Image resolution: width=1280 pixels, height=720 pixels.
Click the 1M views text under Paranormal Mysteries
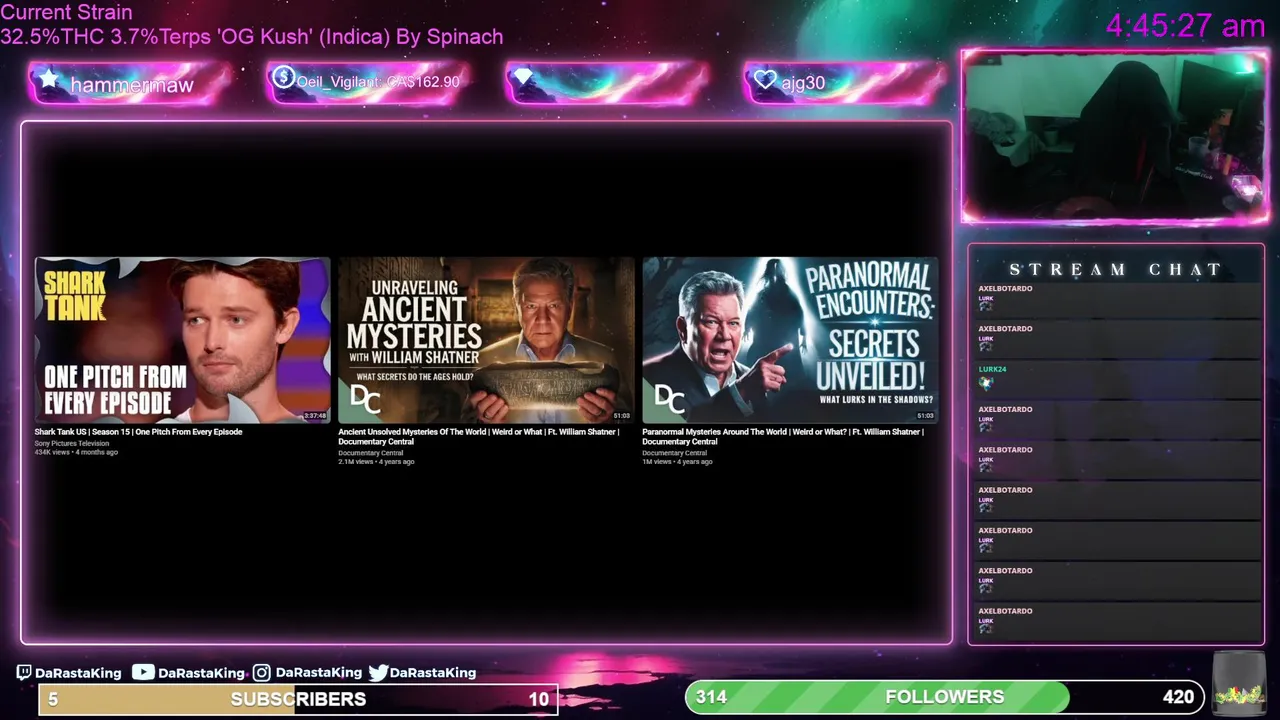[x=656, y=462]
